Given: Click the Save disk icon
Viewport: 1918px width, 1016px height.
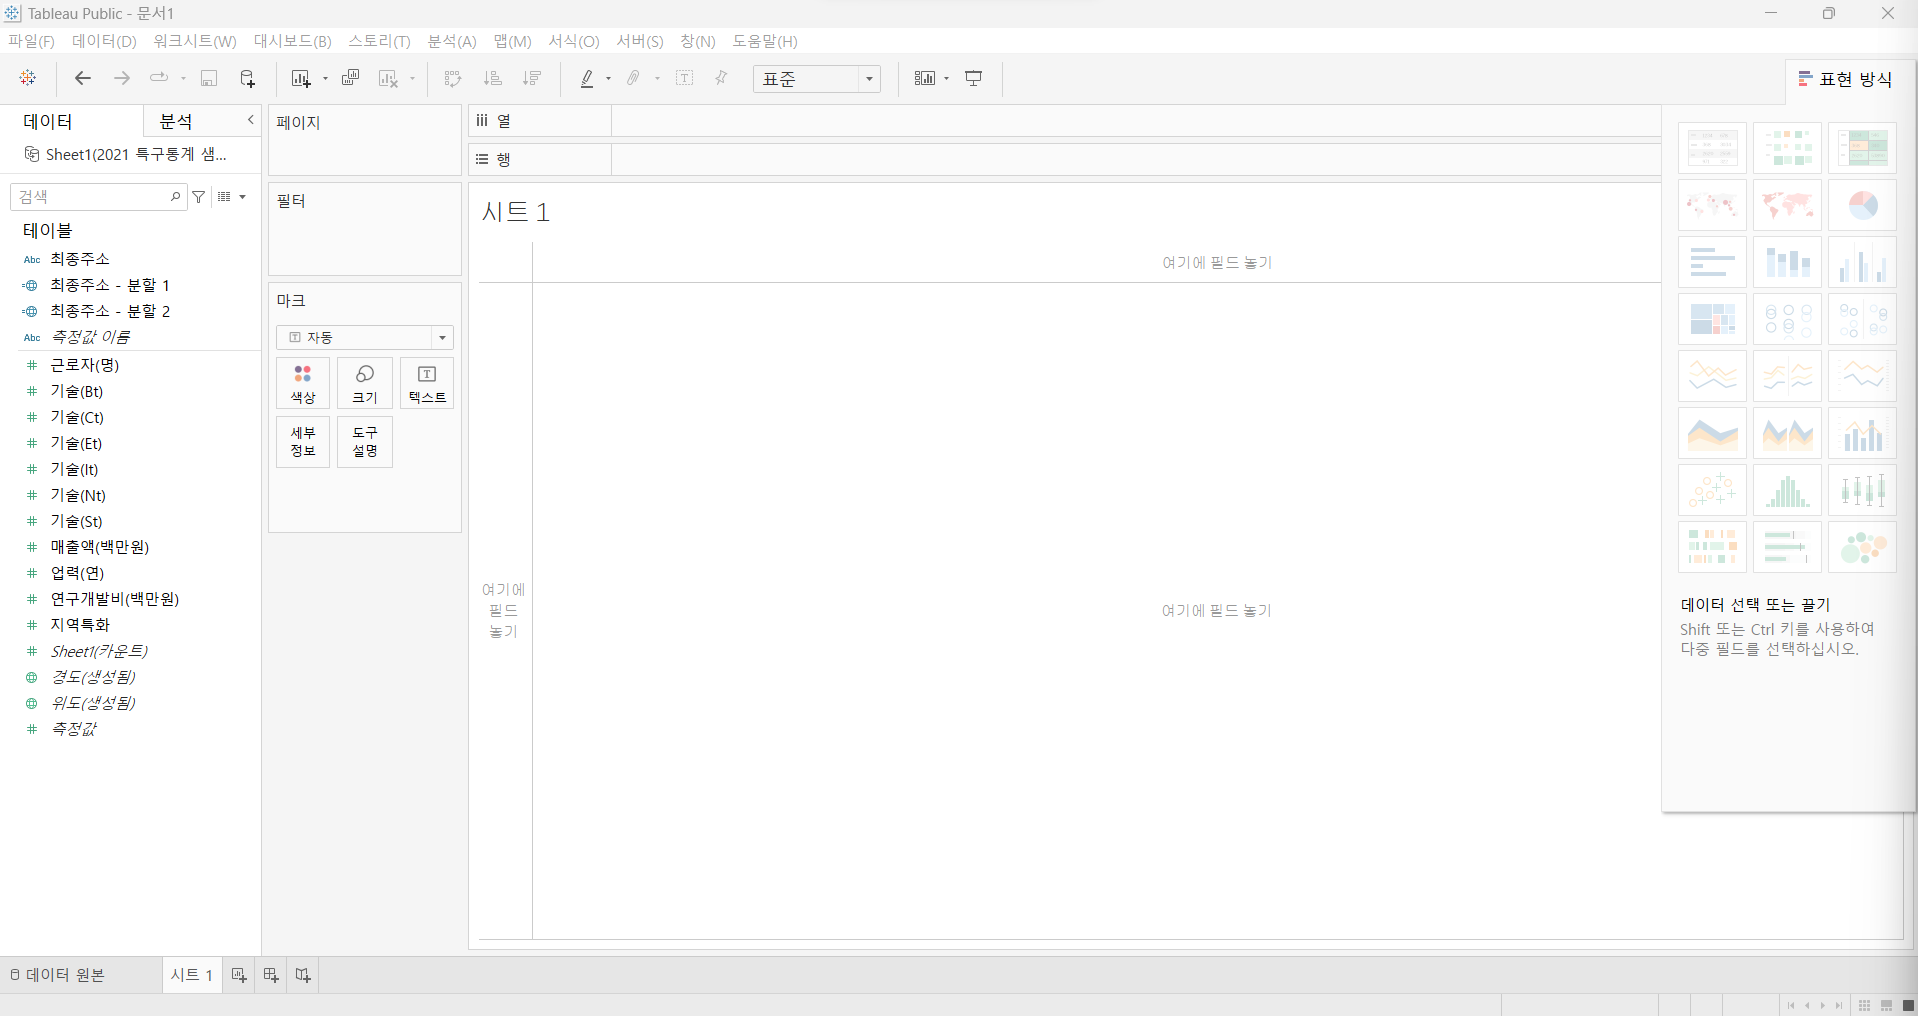Looking at the screenshot, I should [x=209, y=78].
